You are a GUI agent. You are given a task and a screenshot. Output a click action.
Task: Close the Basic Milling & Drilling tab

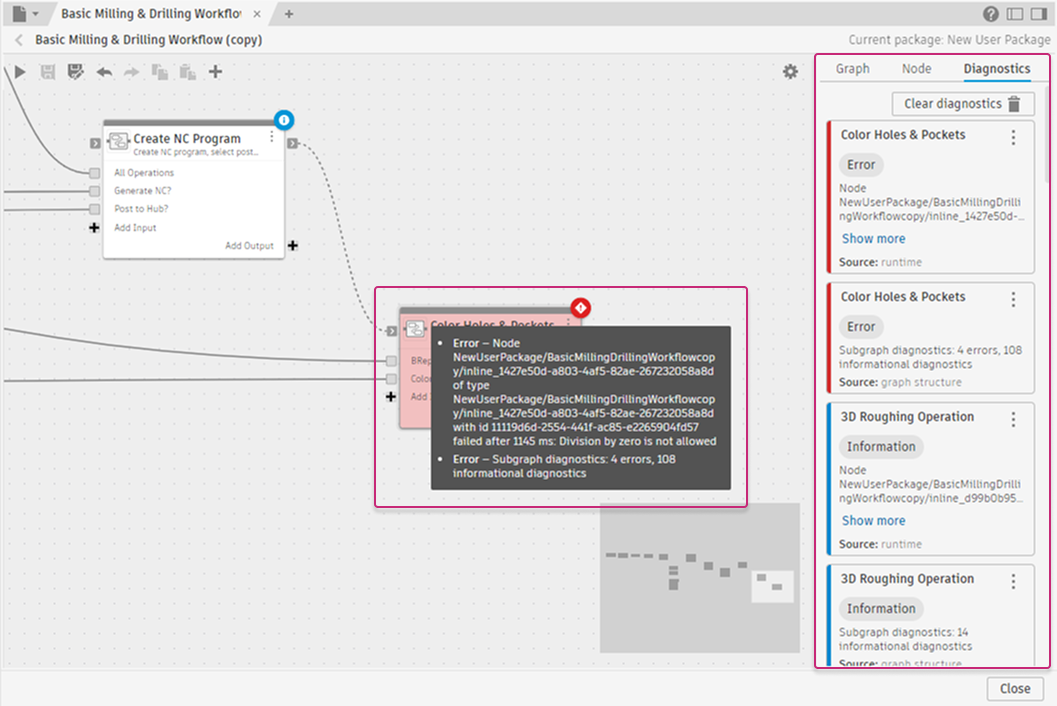258,14
